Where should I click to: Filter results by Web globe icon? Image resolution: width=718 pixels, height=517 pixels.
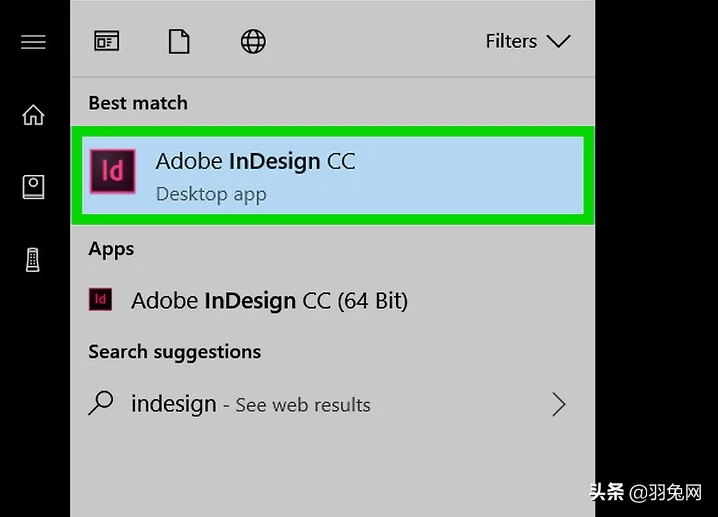pyautogui.click(x=253, y=42)
